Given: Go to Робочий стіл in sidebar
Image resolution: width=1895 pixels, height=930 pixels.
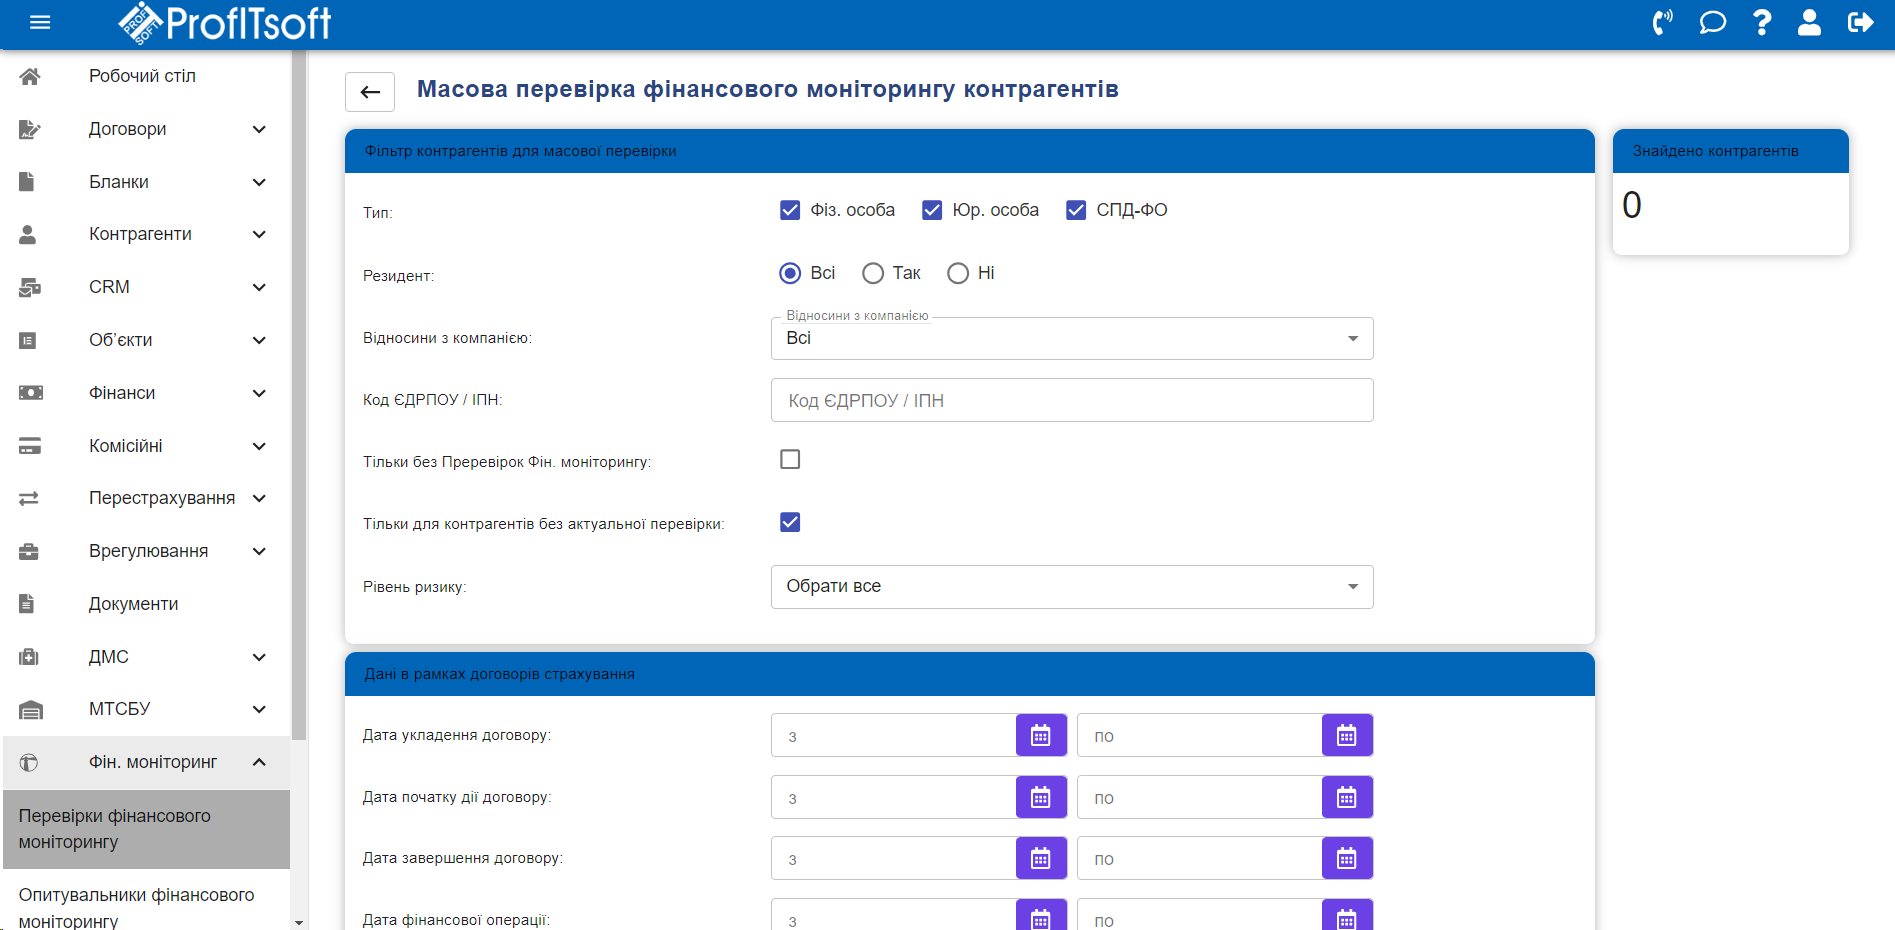Looking at the screenshot, I should tap(142, 76).
